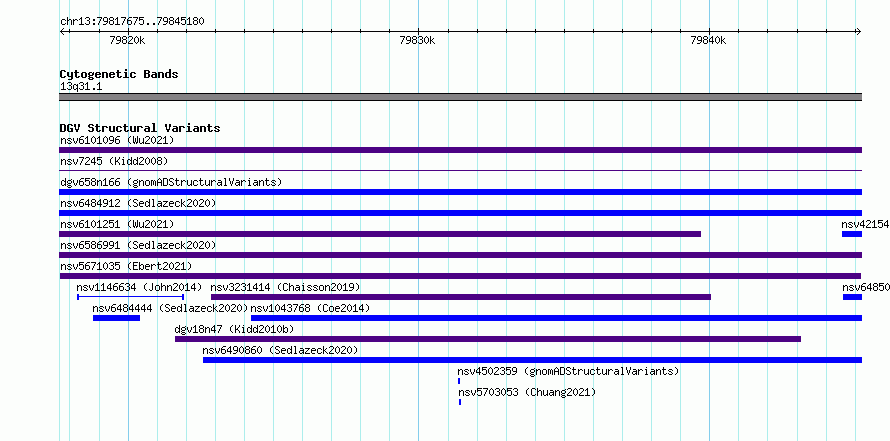Click the truncated nsv42154 label
890x441 pixels.
[x=865, y=224]
